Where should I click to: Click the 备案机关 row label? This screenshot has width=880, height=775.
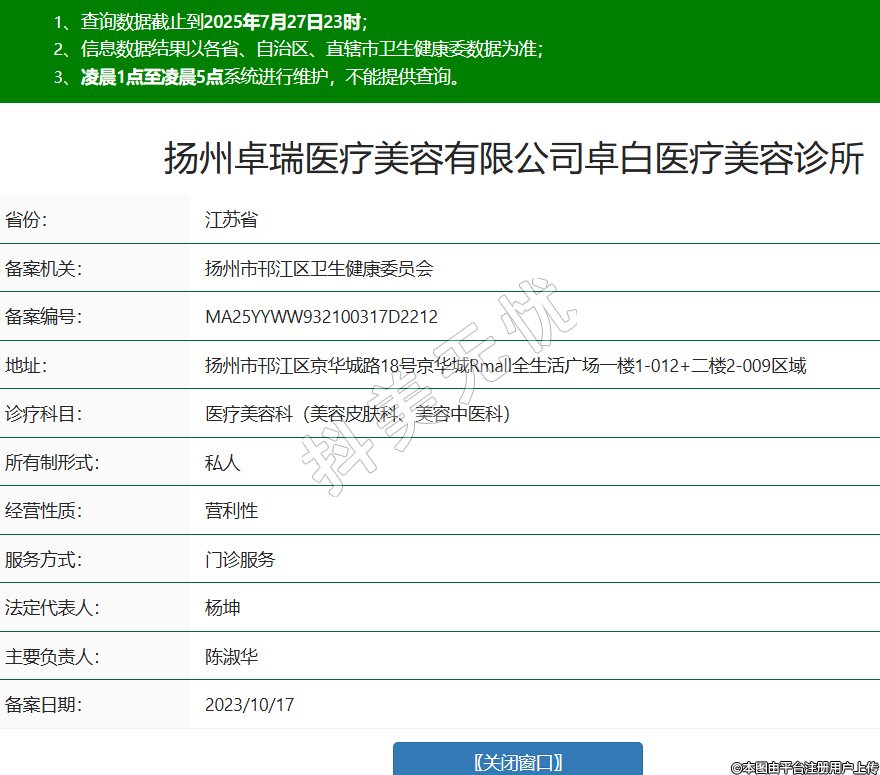[x=43, y=269]
